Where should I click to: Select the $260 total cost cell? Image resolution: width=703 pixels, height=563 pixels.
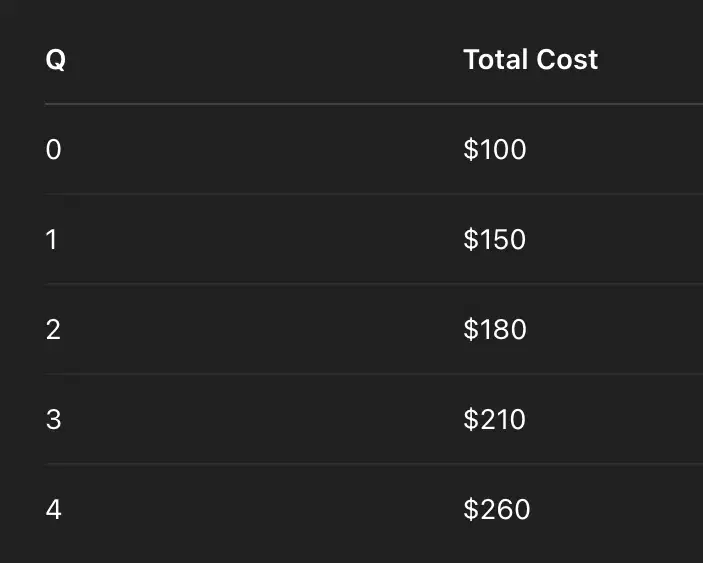click(x=497, y=510)
